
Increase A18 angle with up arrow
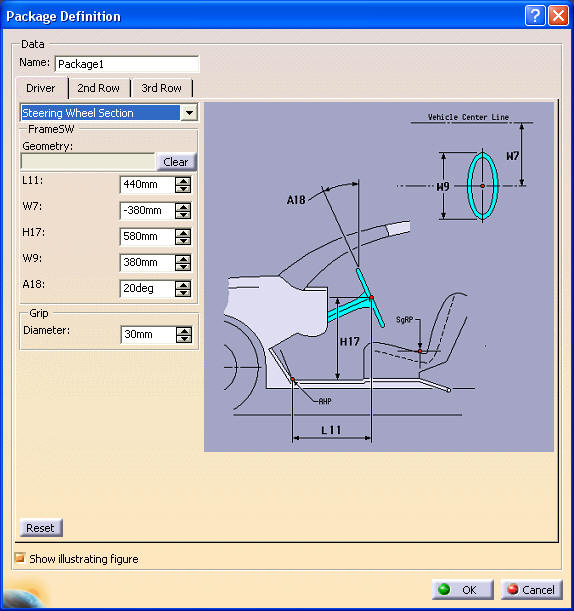pyautogui.click(x=183, y=285)
